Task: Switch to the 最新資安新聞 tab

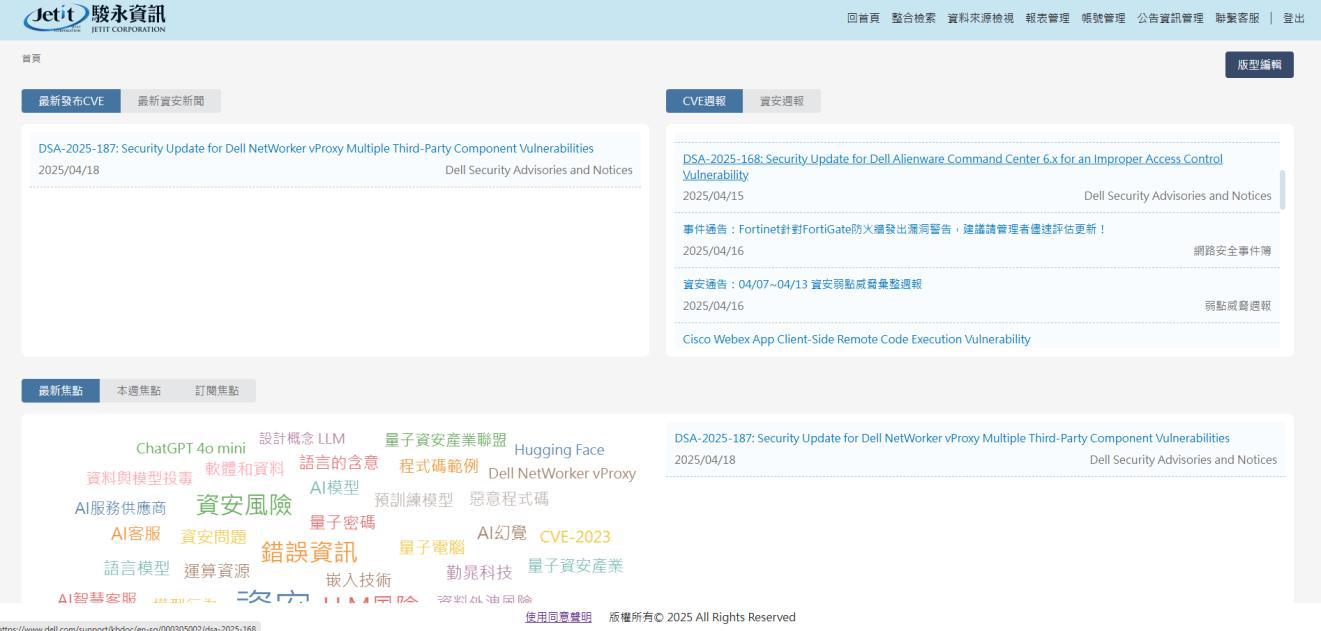Action: click(x=170, y=101)
